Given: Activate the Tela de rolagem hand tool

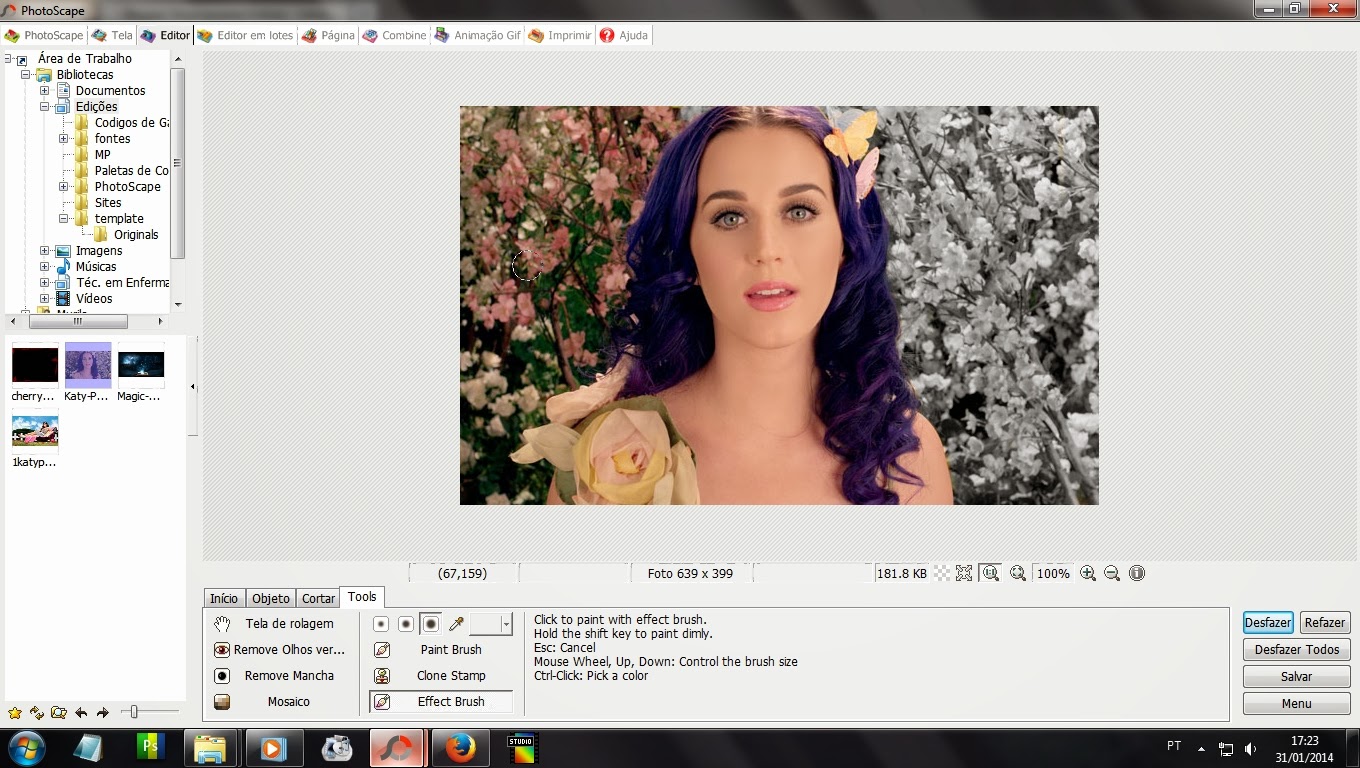Looking at the screenshot, I should [280, 624].
